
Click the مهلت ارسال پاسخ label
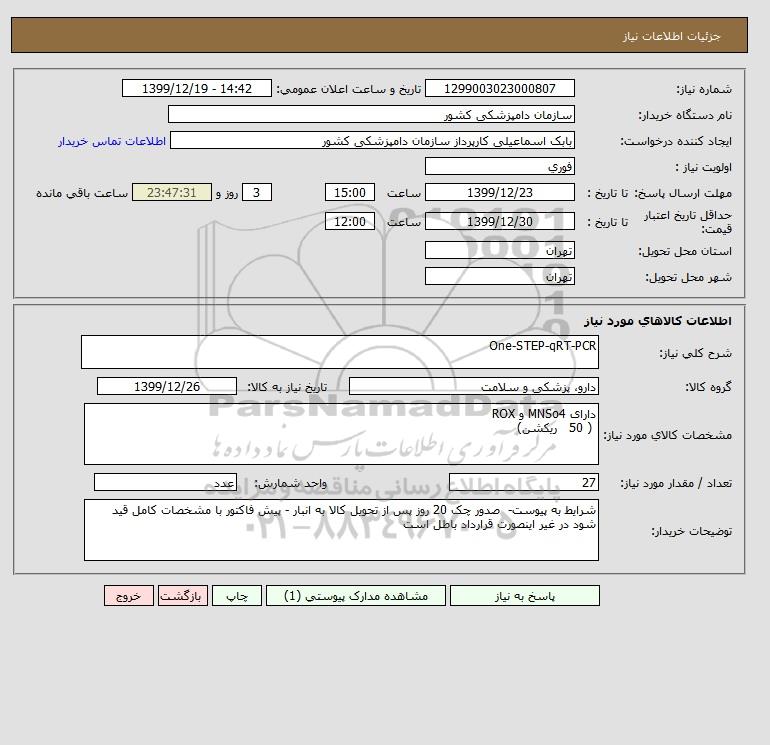683,193
